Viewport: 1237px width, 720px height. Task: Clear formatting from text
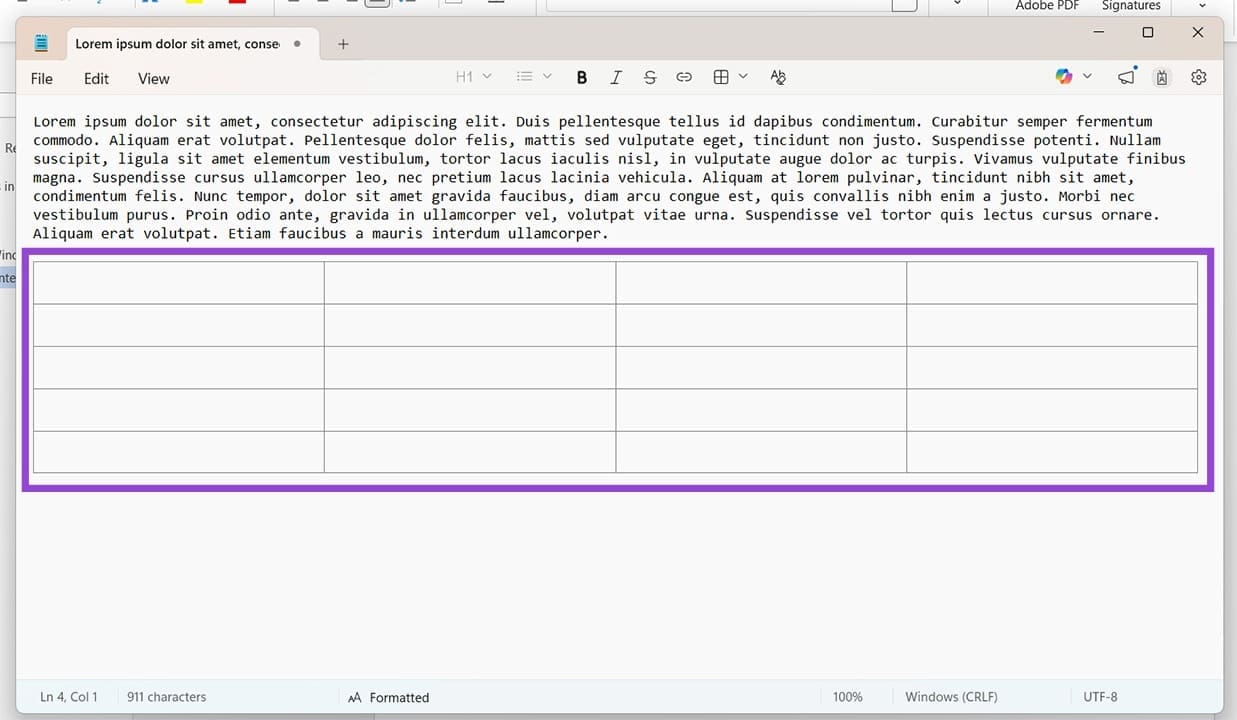click(778, 77)
